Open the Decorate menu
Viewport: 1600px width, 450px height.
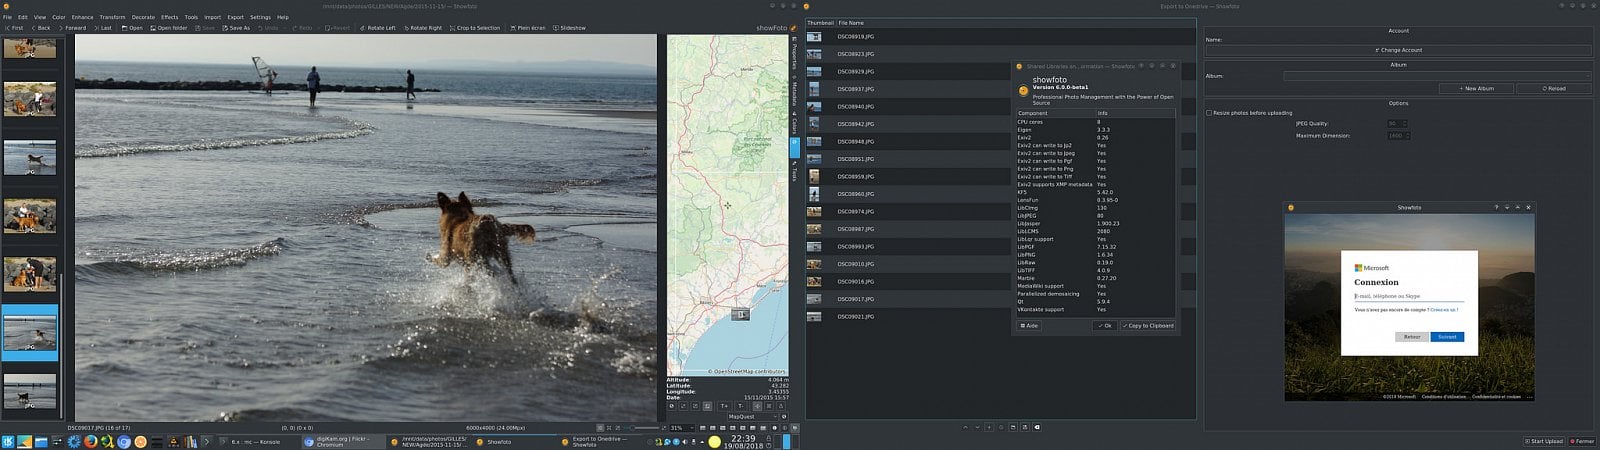143,17
